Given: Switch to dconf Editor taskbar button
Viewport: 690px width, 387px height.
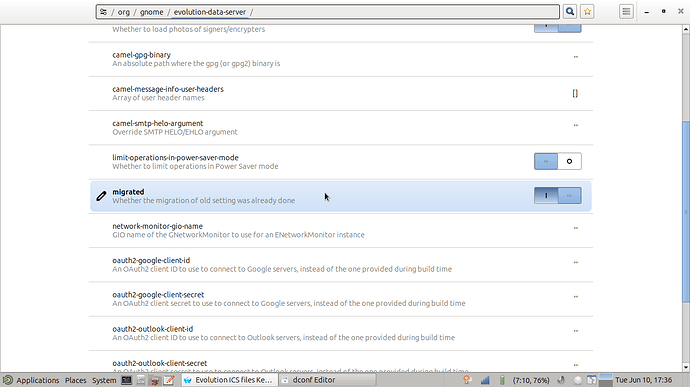Looking at the screenshot, I should [x=328, y=380].
